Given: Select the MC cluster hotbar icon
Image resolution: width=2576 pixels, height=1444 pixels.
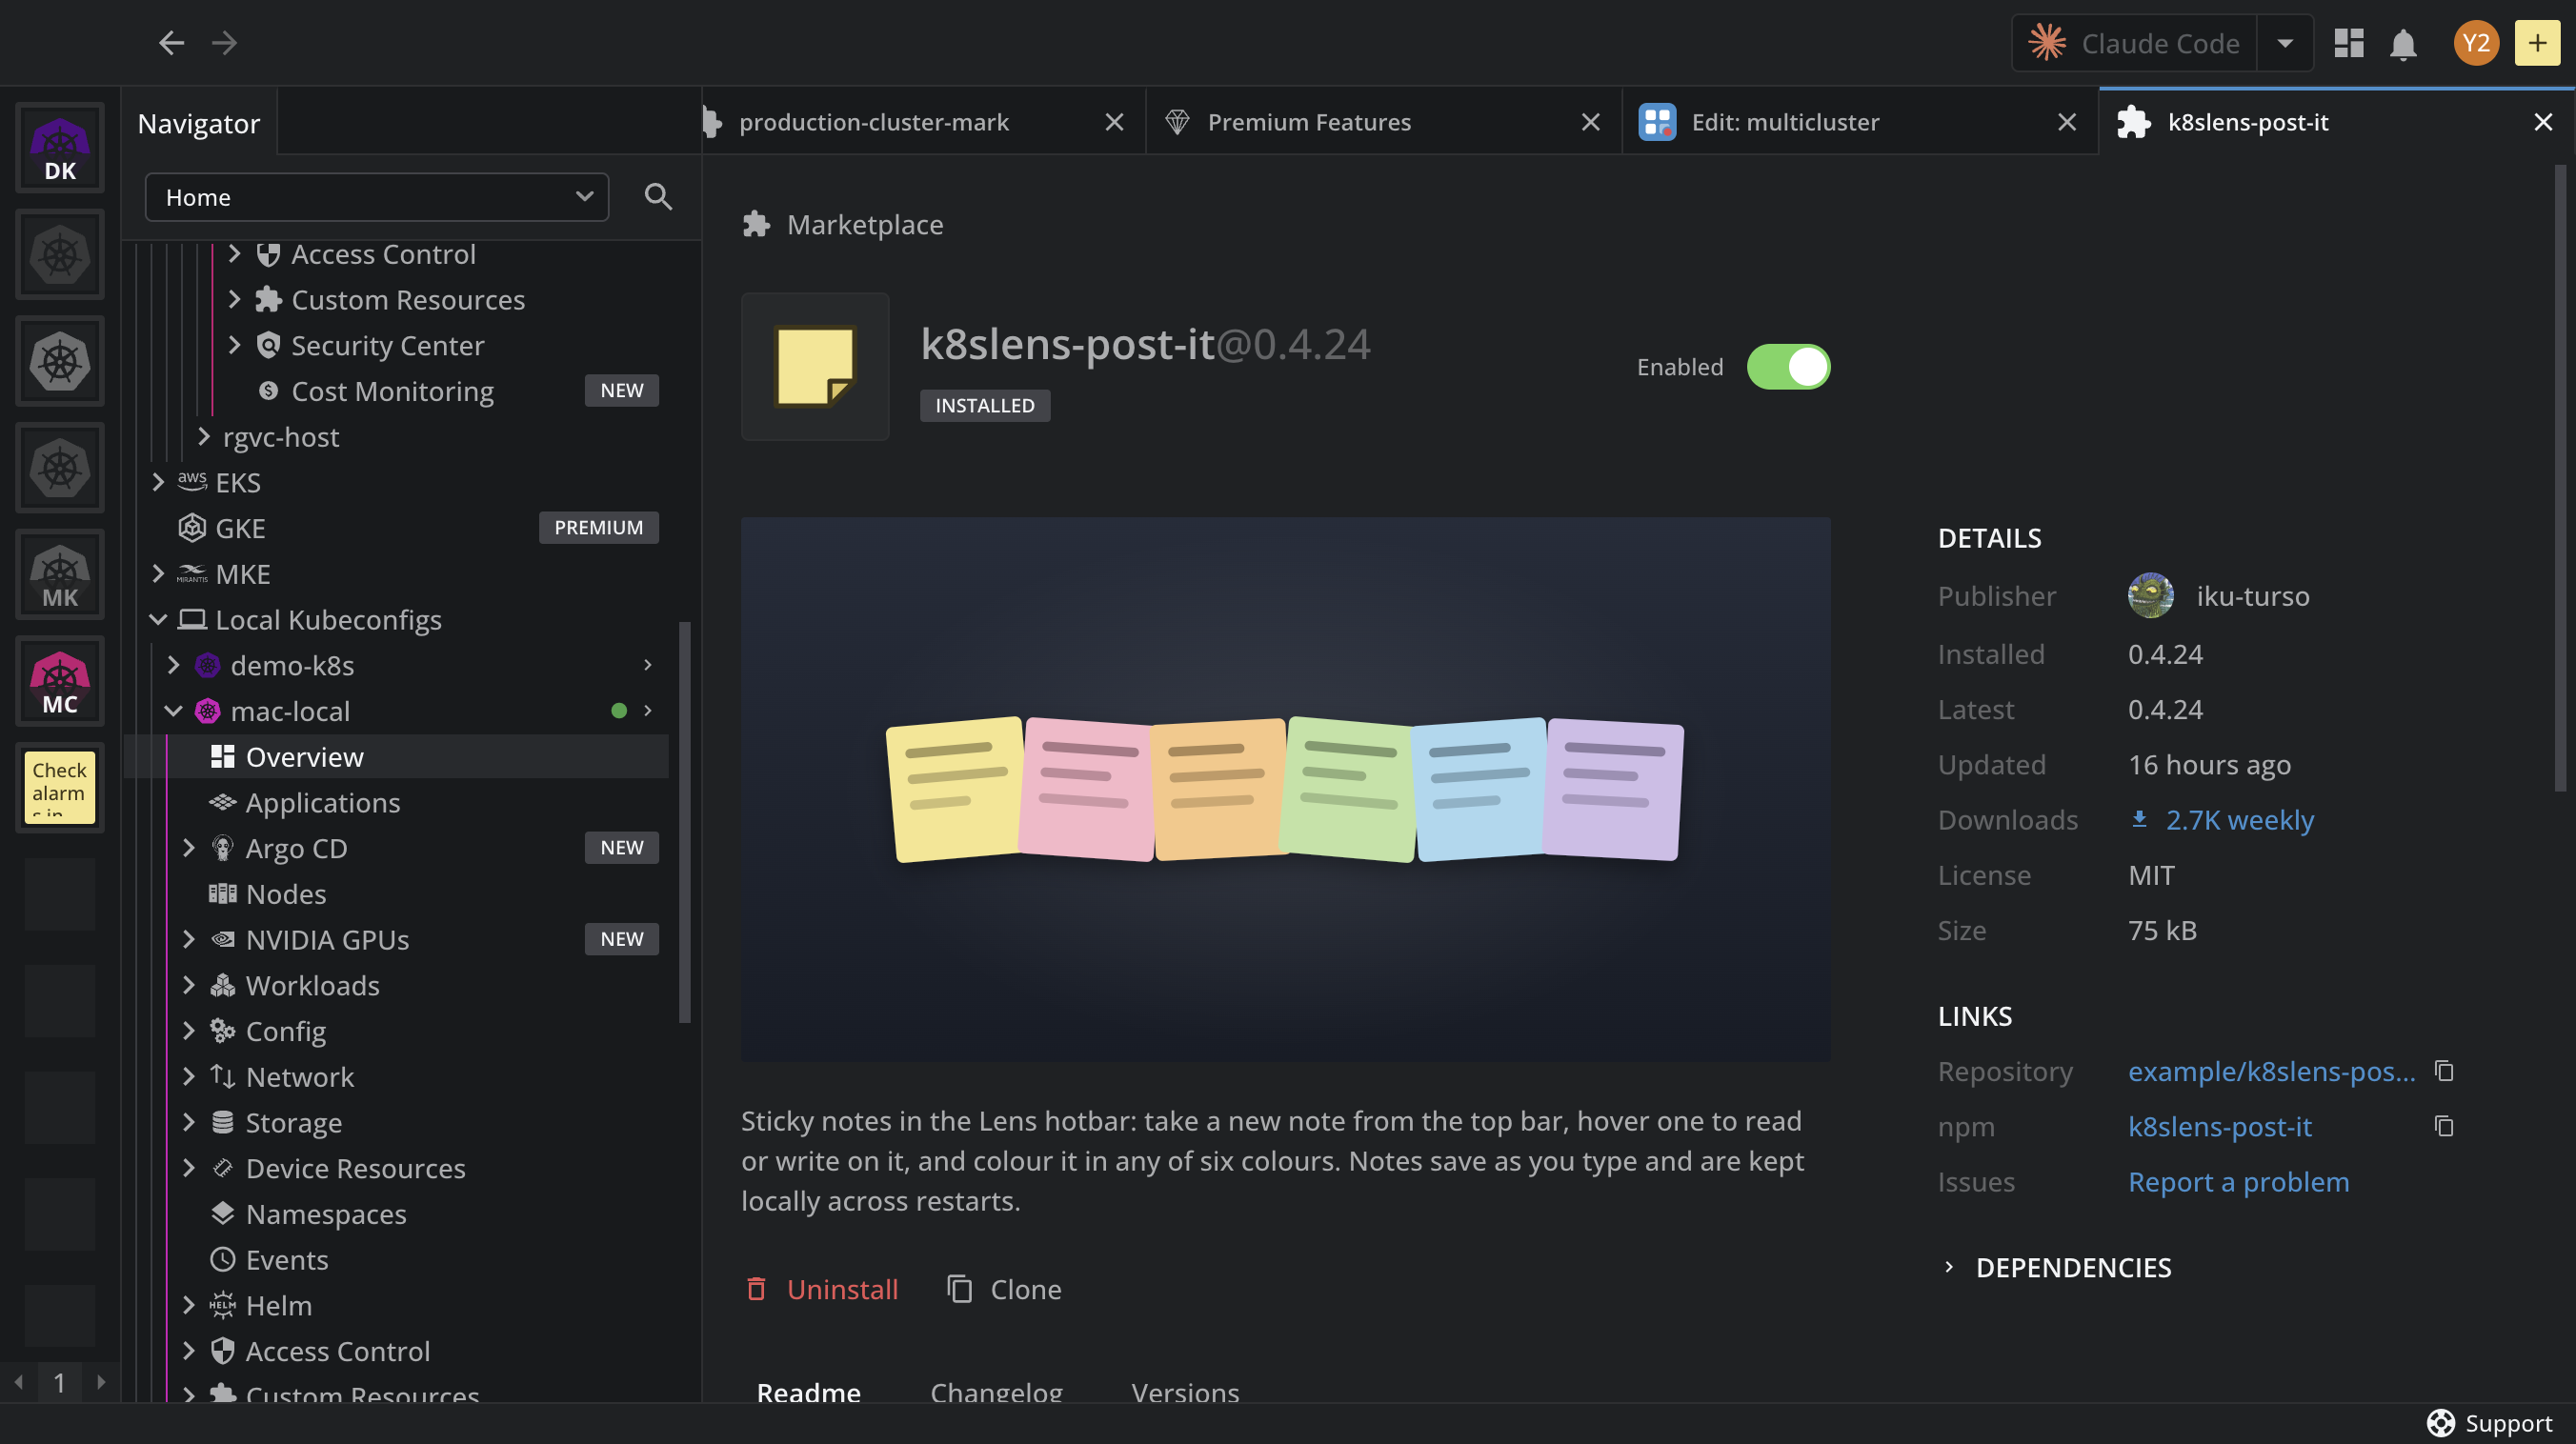Looking at the screenshot, I should click(x=60, y=682).
